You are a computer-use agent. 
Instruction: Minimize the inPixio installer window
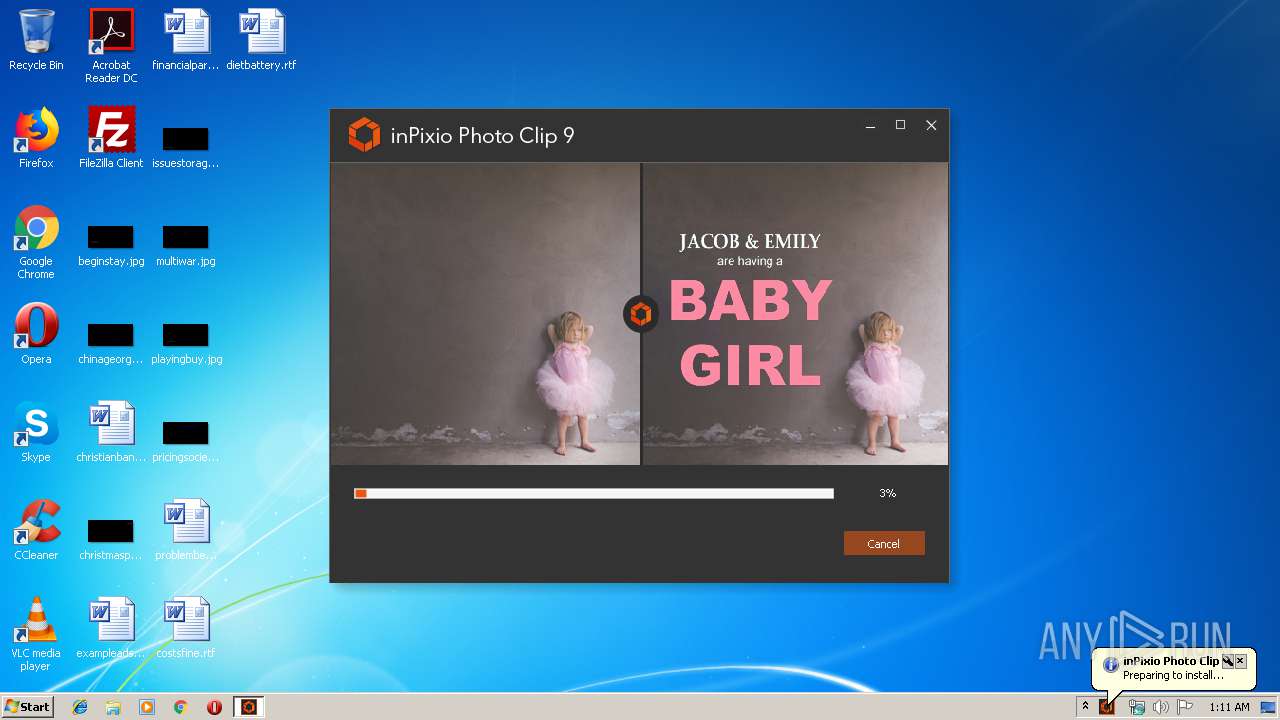[x=870, y=126]
